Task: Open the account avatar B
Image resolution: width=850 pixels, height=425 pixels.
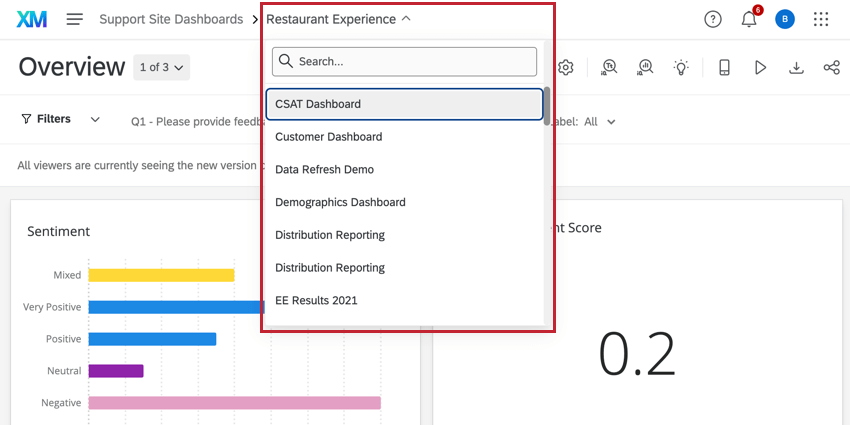Action: click(784, 20)
